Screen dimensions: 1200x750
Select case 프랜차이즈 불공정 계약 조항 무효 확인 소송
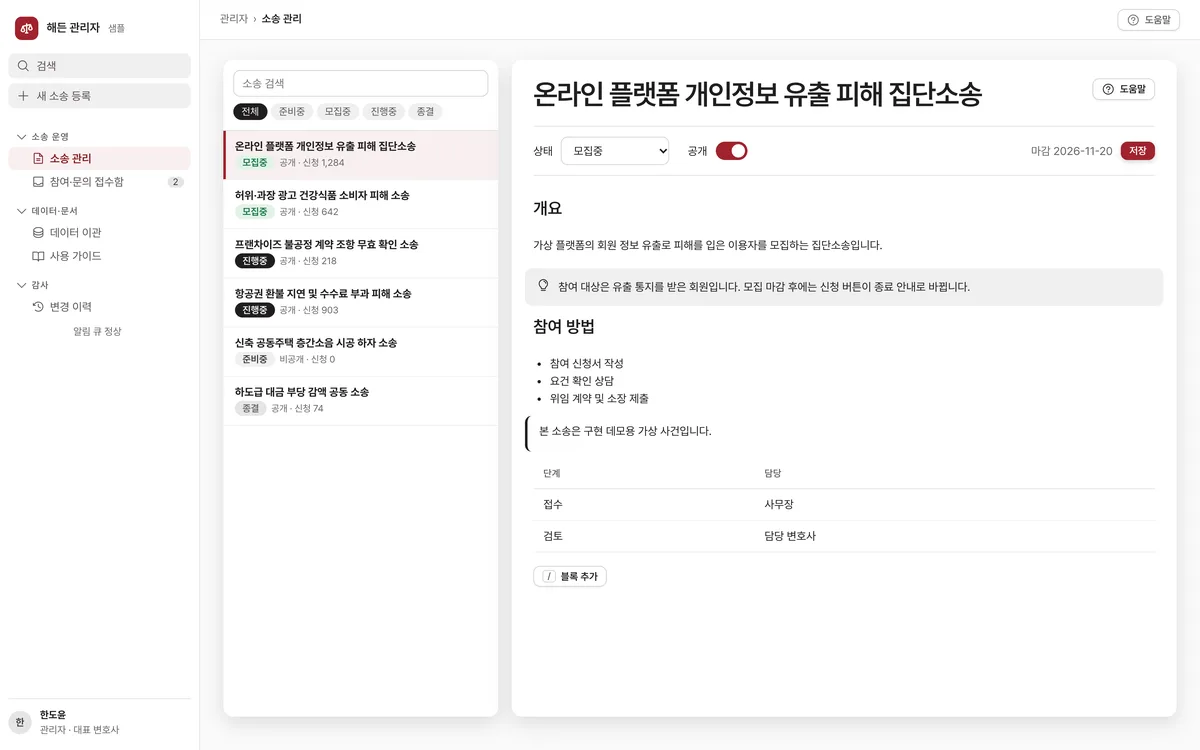click(x=360, y=253)
